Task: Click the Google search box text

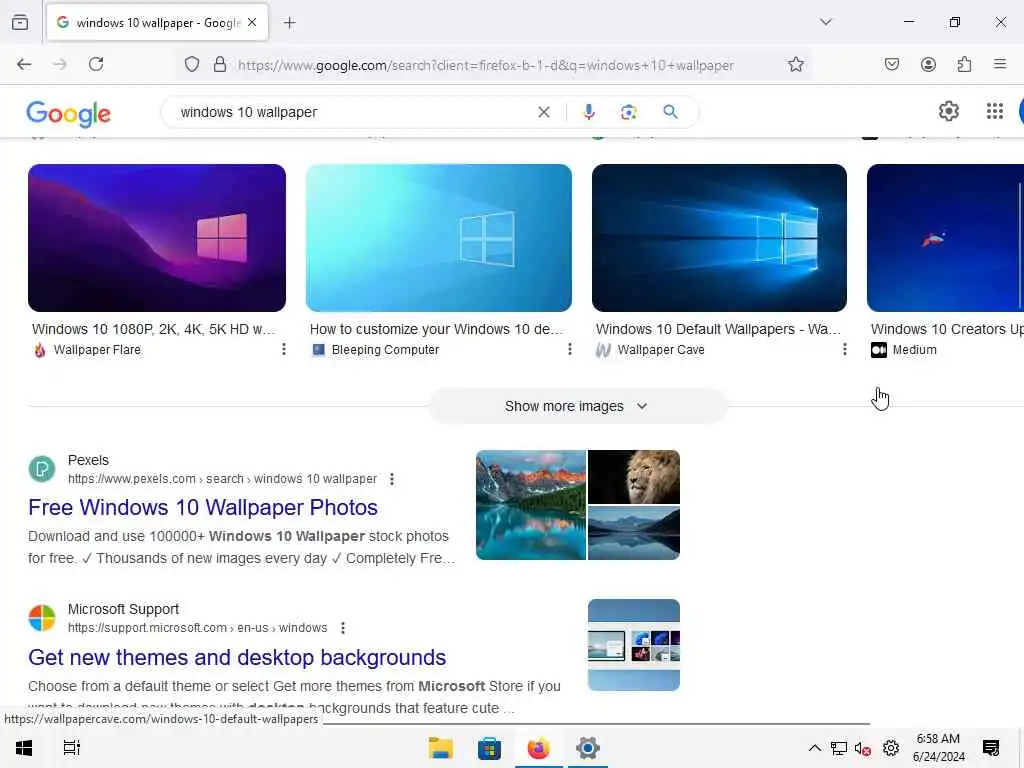Action: point(249,112)
